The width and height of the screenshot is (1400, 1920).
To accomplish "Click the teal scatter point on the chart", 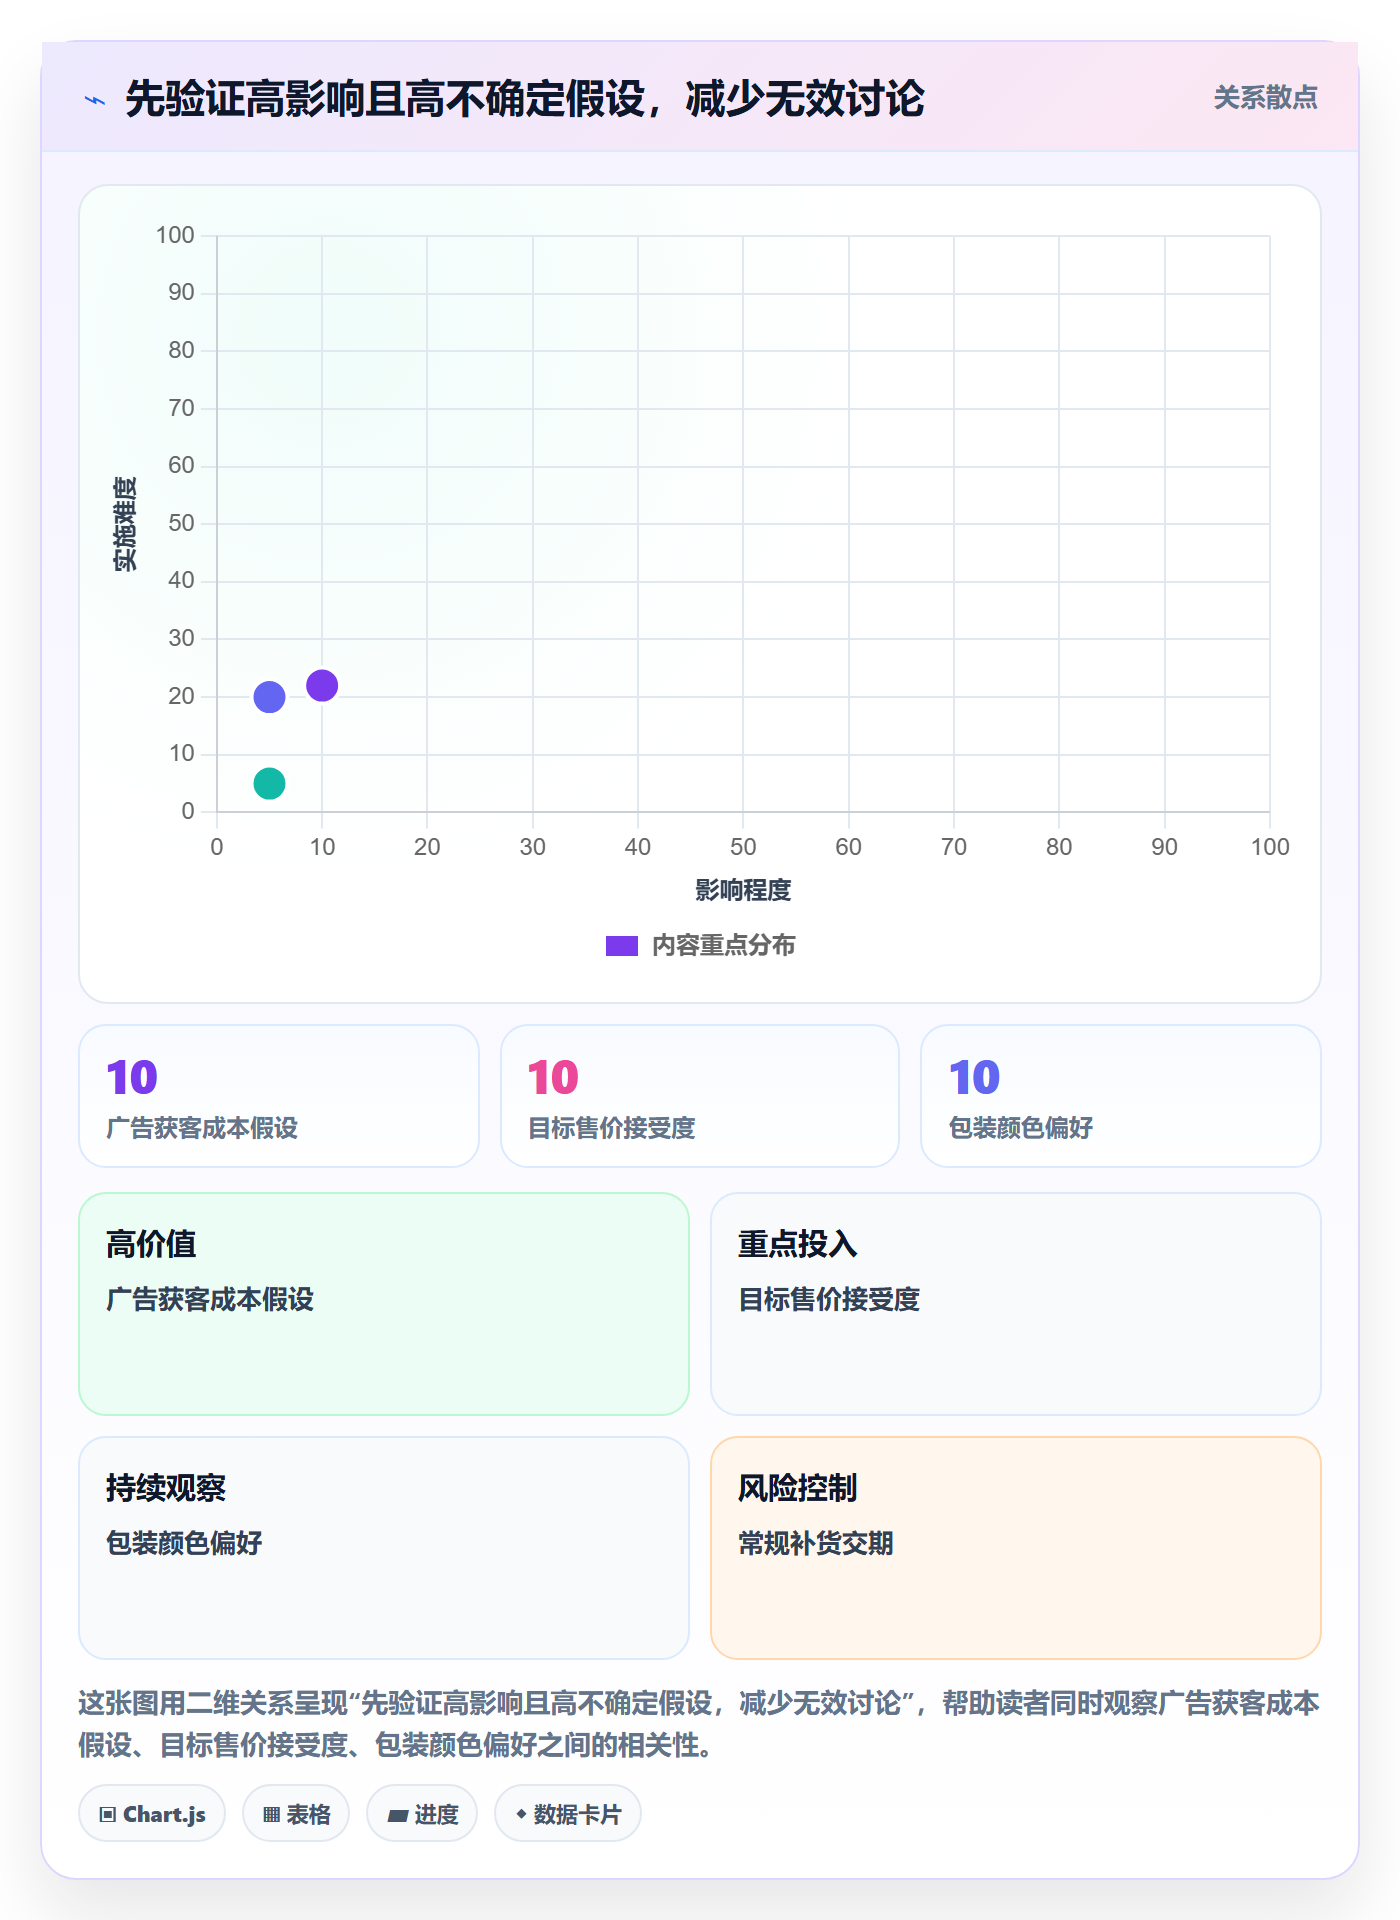I will point(269,783).
